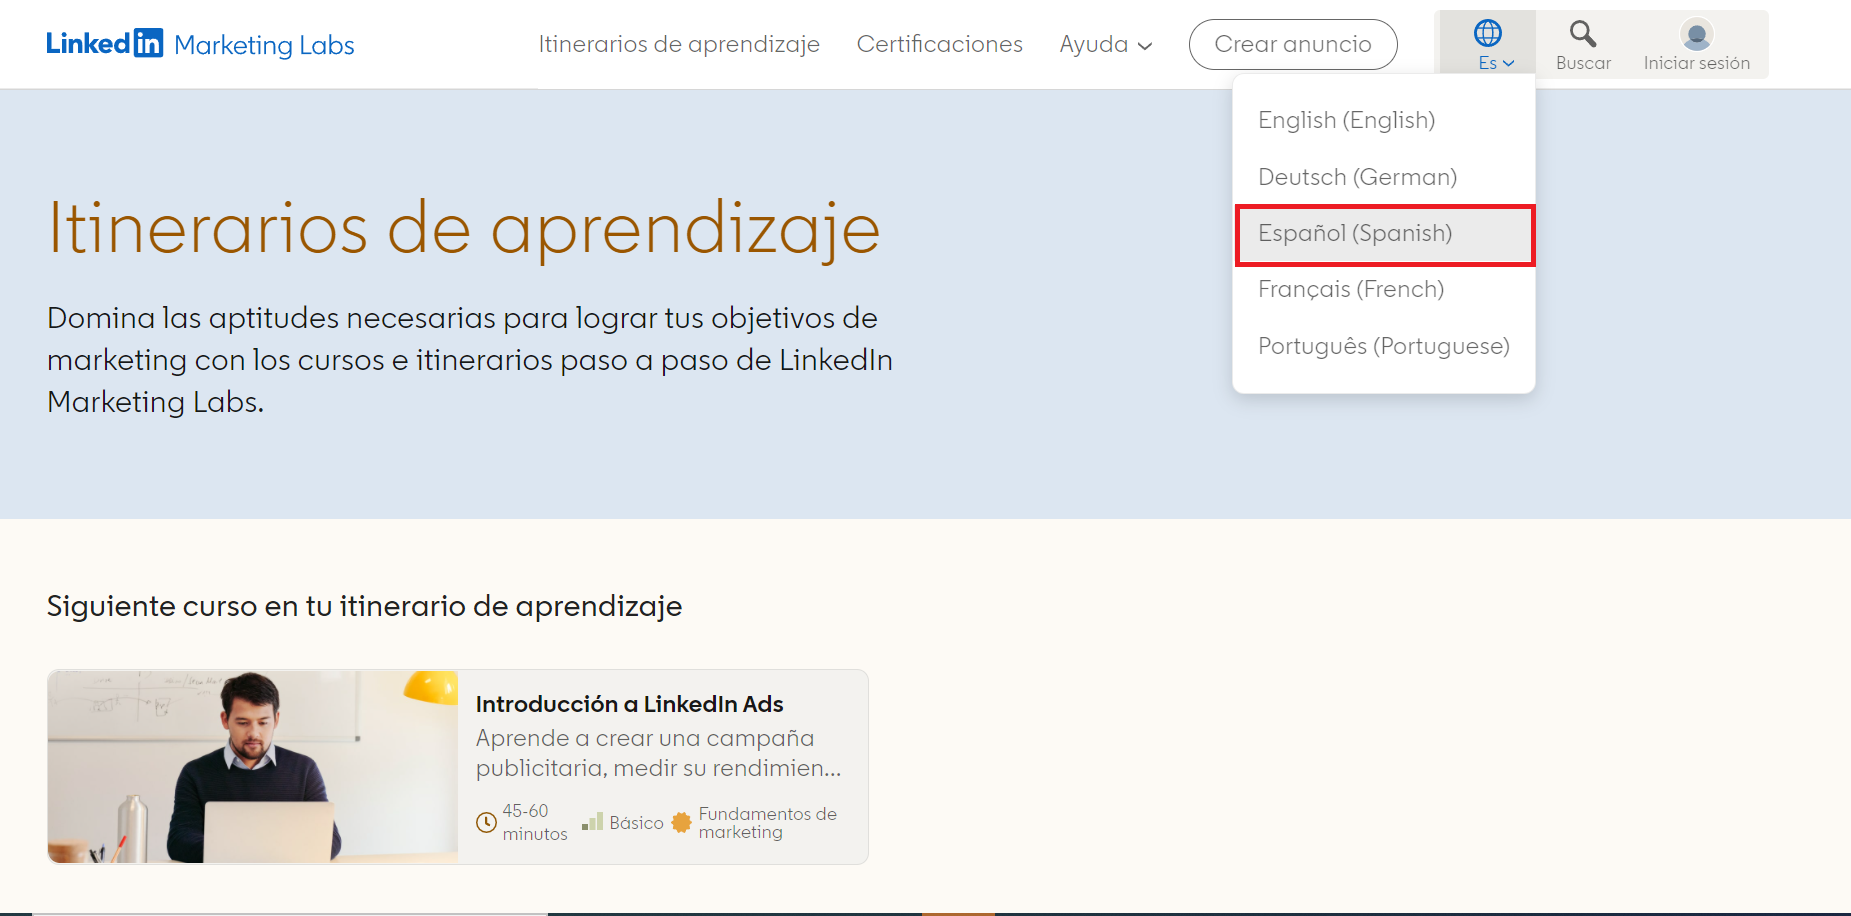Click the LinkedIn logo
Image resolution: width=1851 pixels, height=916 pixels.
104,44
